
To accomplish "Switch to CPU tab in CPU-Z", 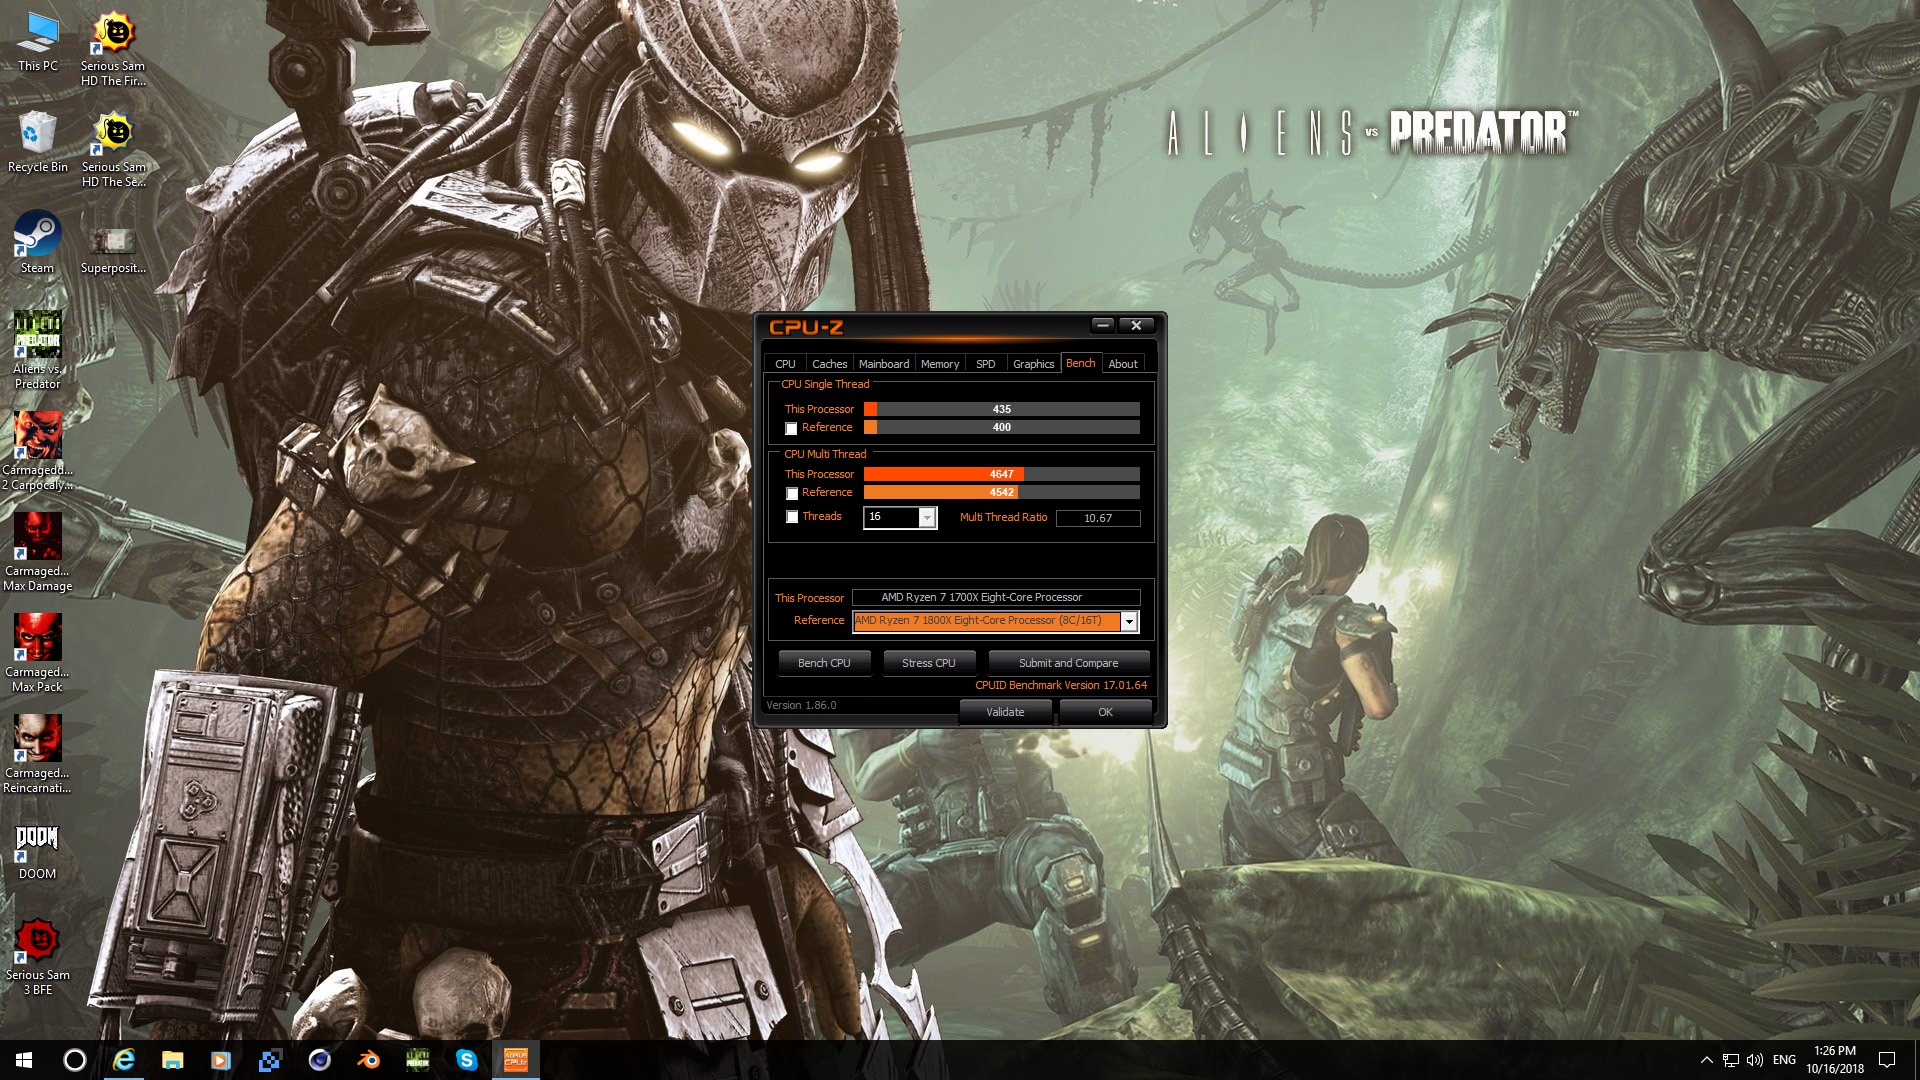I will coord(785,364).
